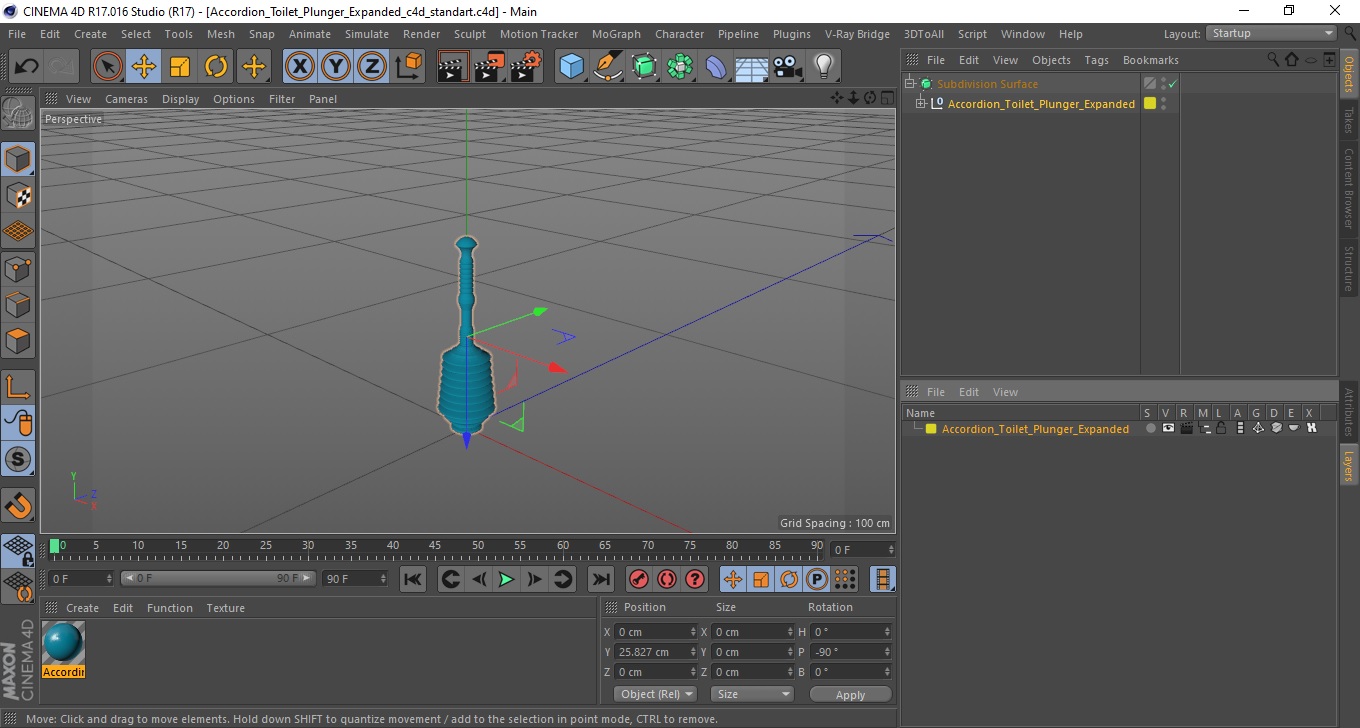Image resolution: width=1360 pixels, height=728 pixels.
Task: Toggle layer render icon
Action: [1185, 428]
